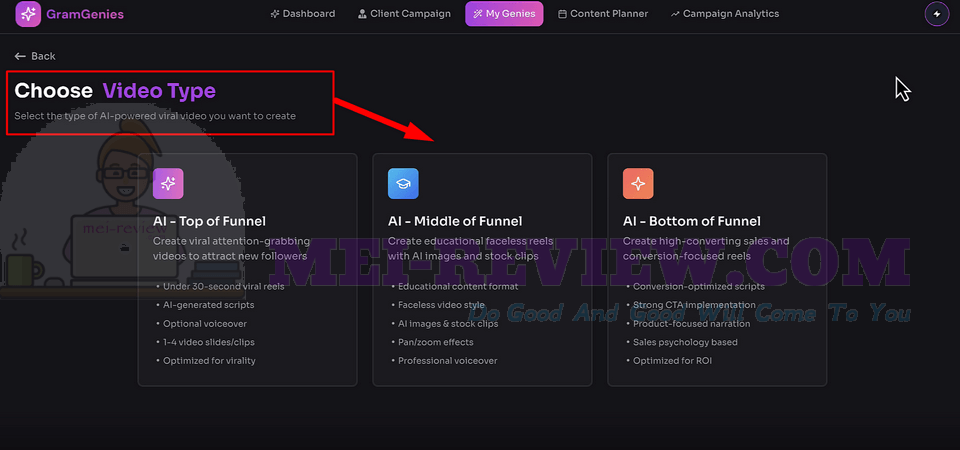Image resolution: width=960 pixels, height=450 pixels.
Task: Choose the AI - Middle of Funnel card title
Action: 455,221
